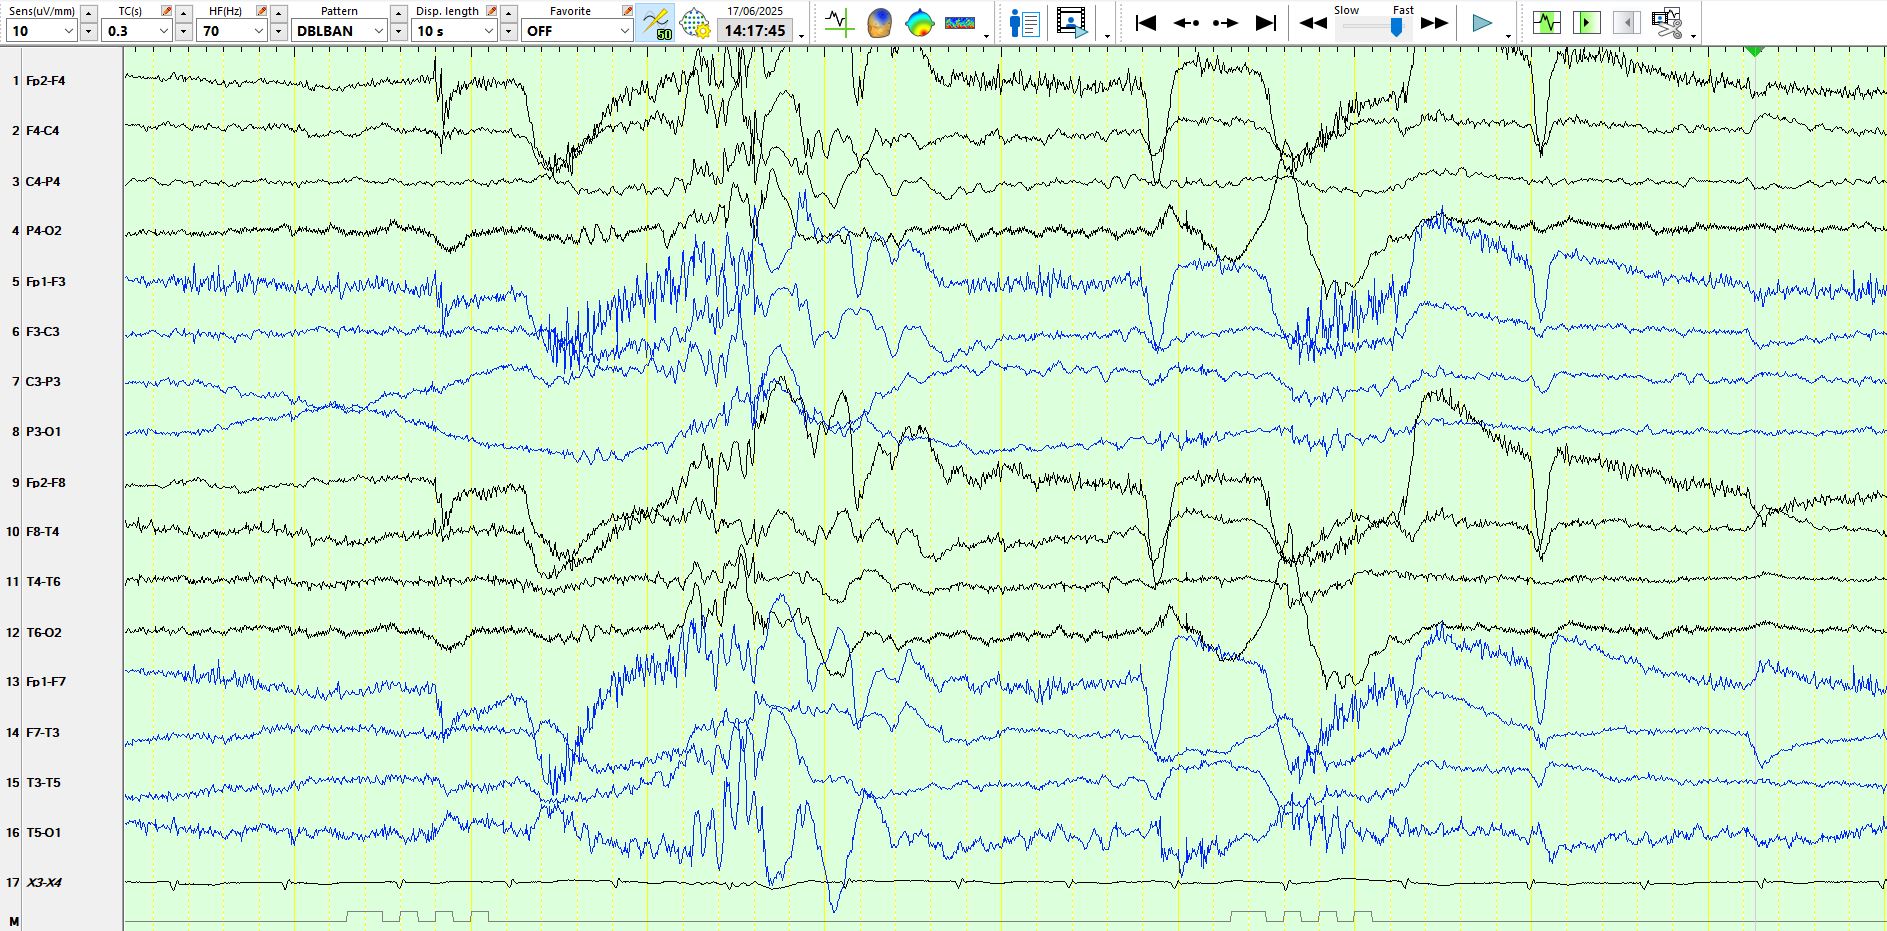This screenshot has width=1887, height=931.
Task: Step TC(s) value up
Action: [183, 13]
